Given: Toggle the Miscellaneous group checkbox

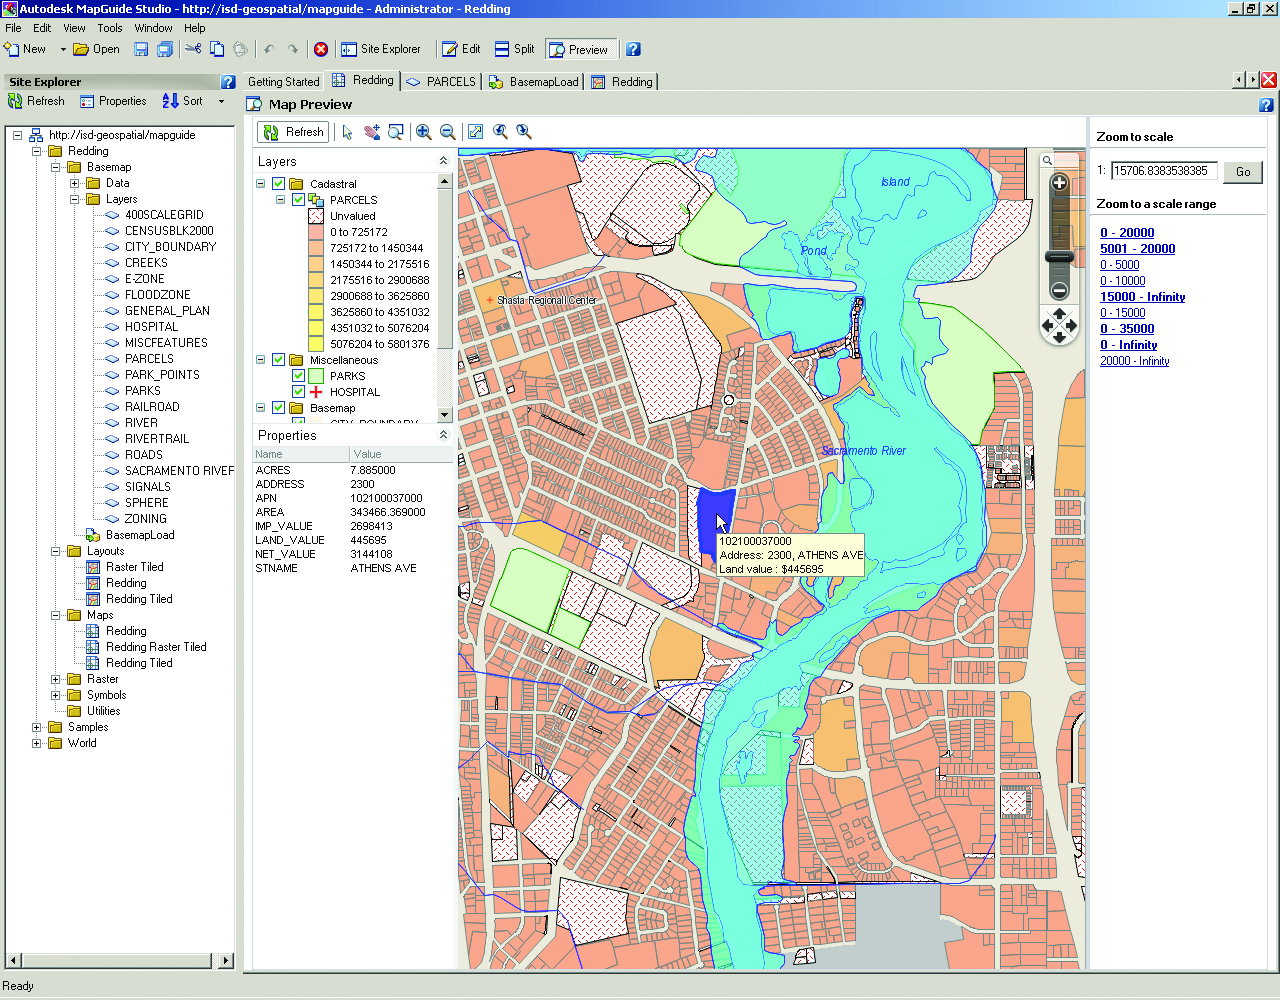Looking at the screenshot, I should 279,360.
